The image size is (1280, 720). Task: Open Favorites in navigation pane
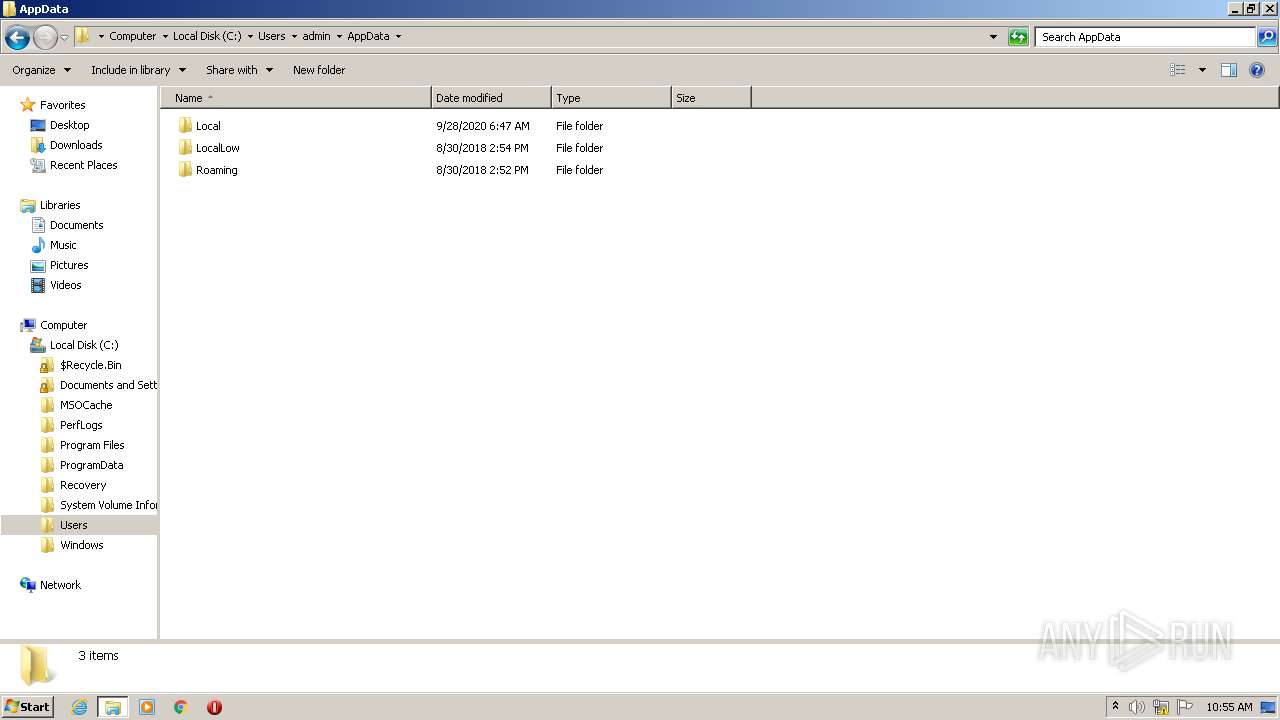62,105
